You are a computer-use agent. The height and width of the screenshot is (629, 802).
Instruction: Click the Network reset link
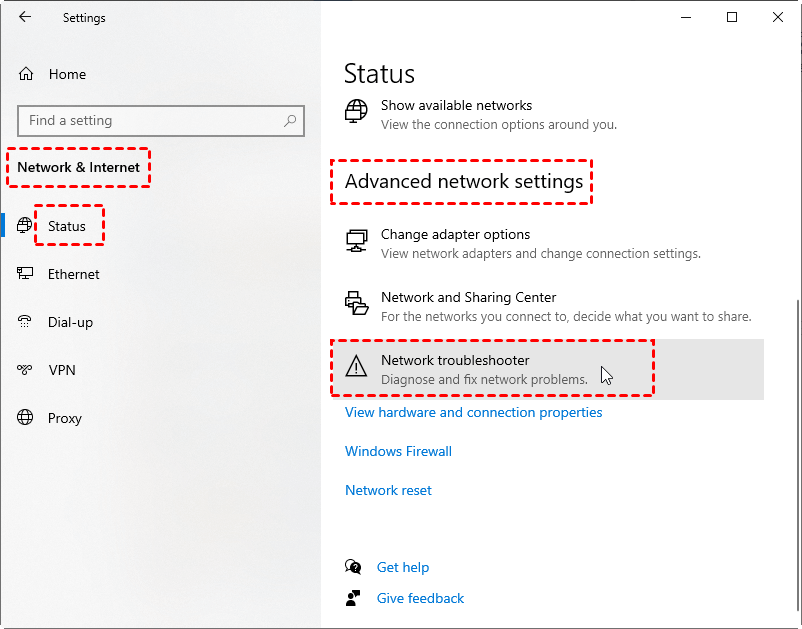388,490
